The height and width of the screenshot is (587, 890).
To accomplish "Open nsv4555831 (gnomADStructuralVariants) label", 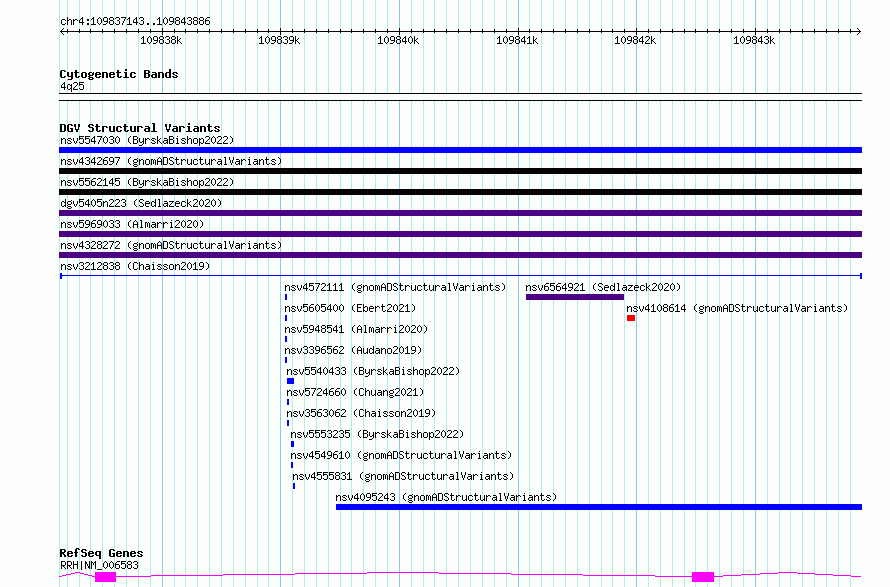I will pyautogui.click(x=403, y=476).
